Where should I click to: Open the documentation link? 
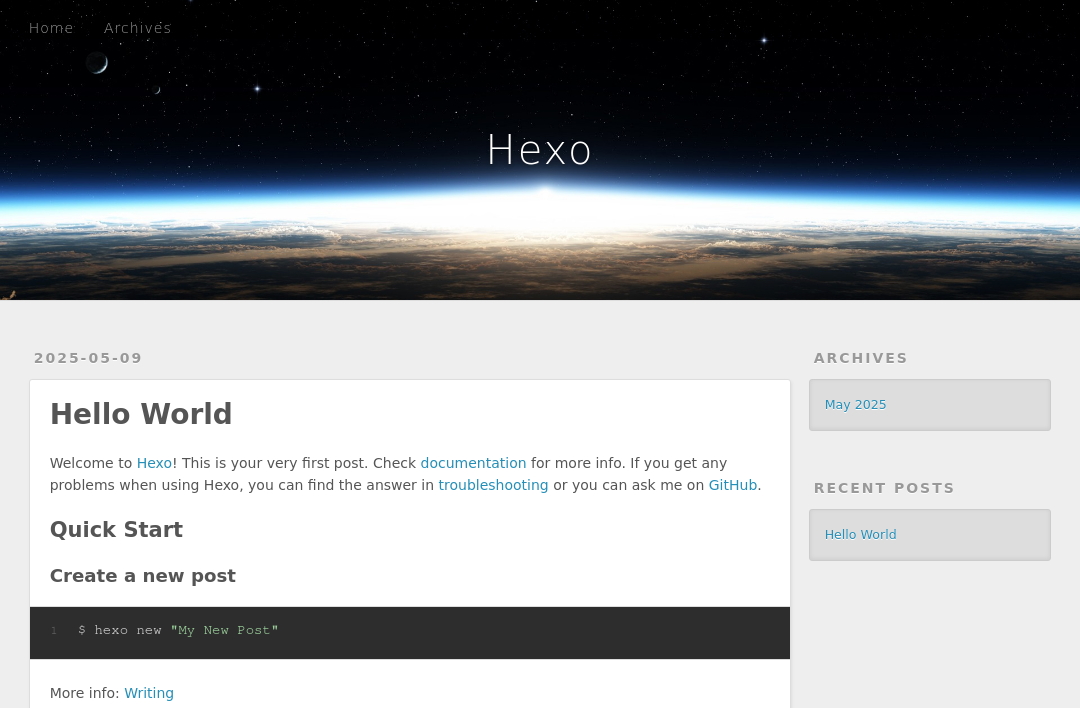473,463
